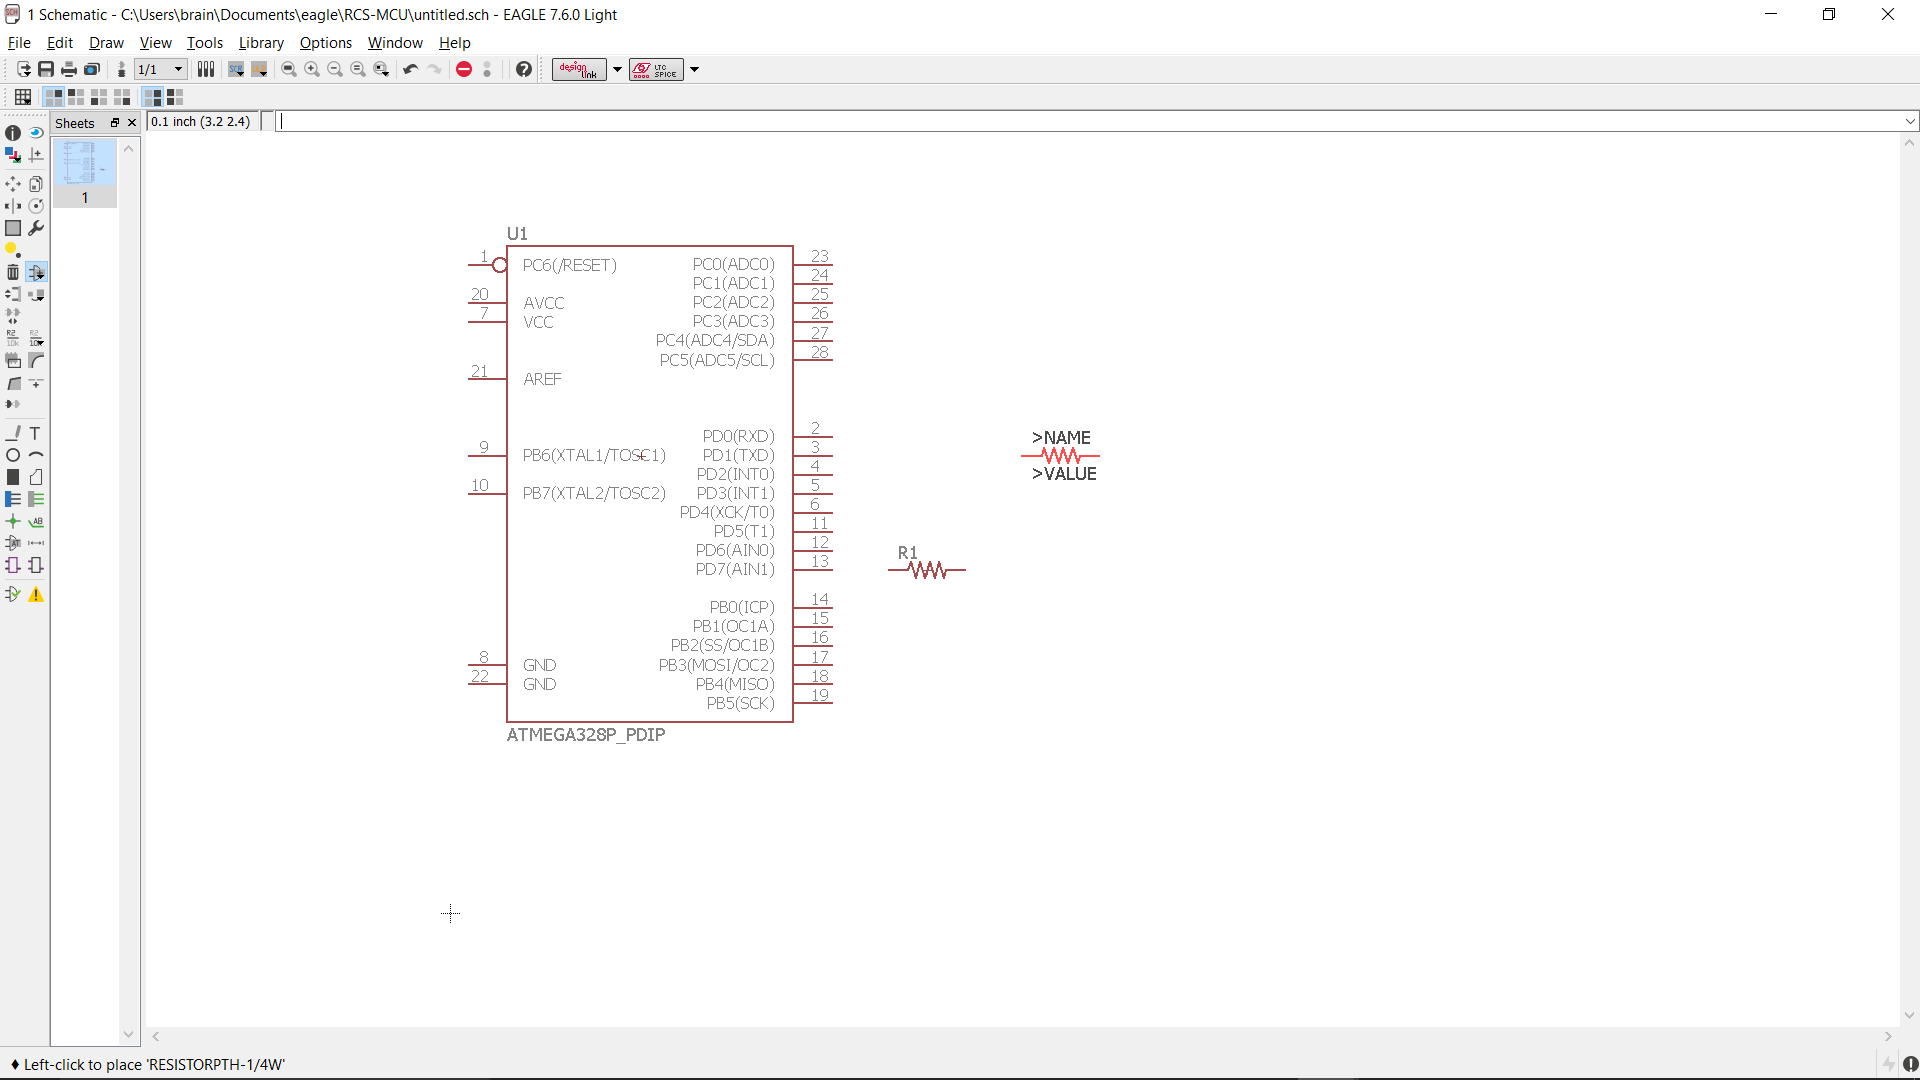Viewport: 1920px width, 1080px height.
Task: Select the Mirror tool
Action: tap(13, 206)
